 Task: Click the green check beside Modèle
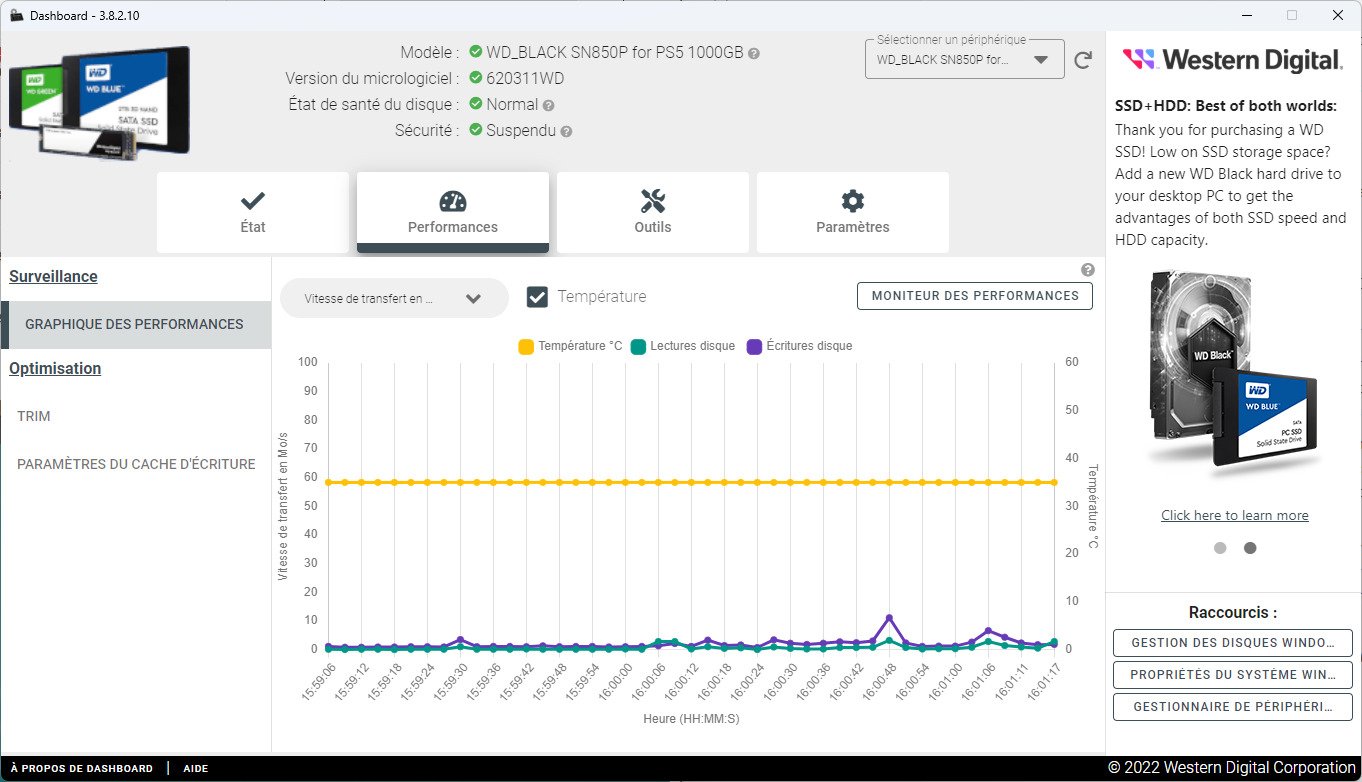[476, 52]
